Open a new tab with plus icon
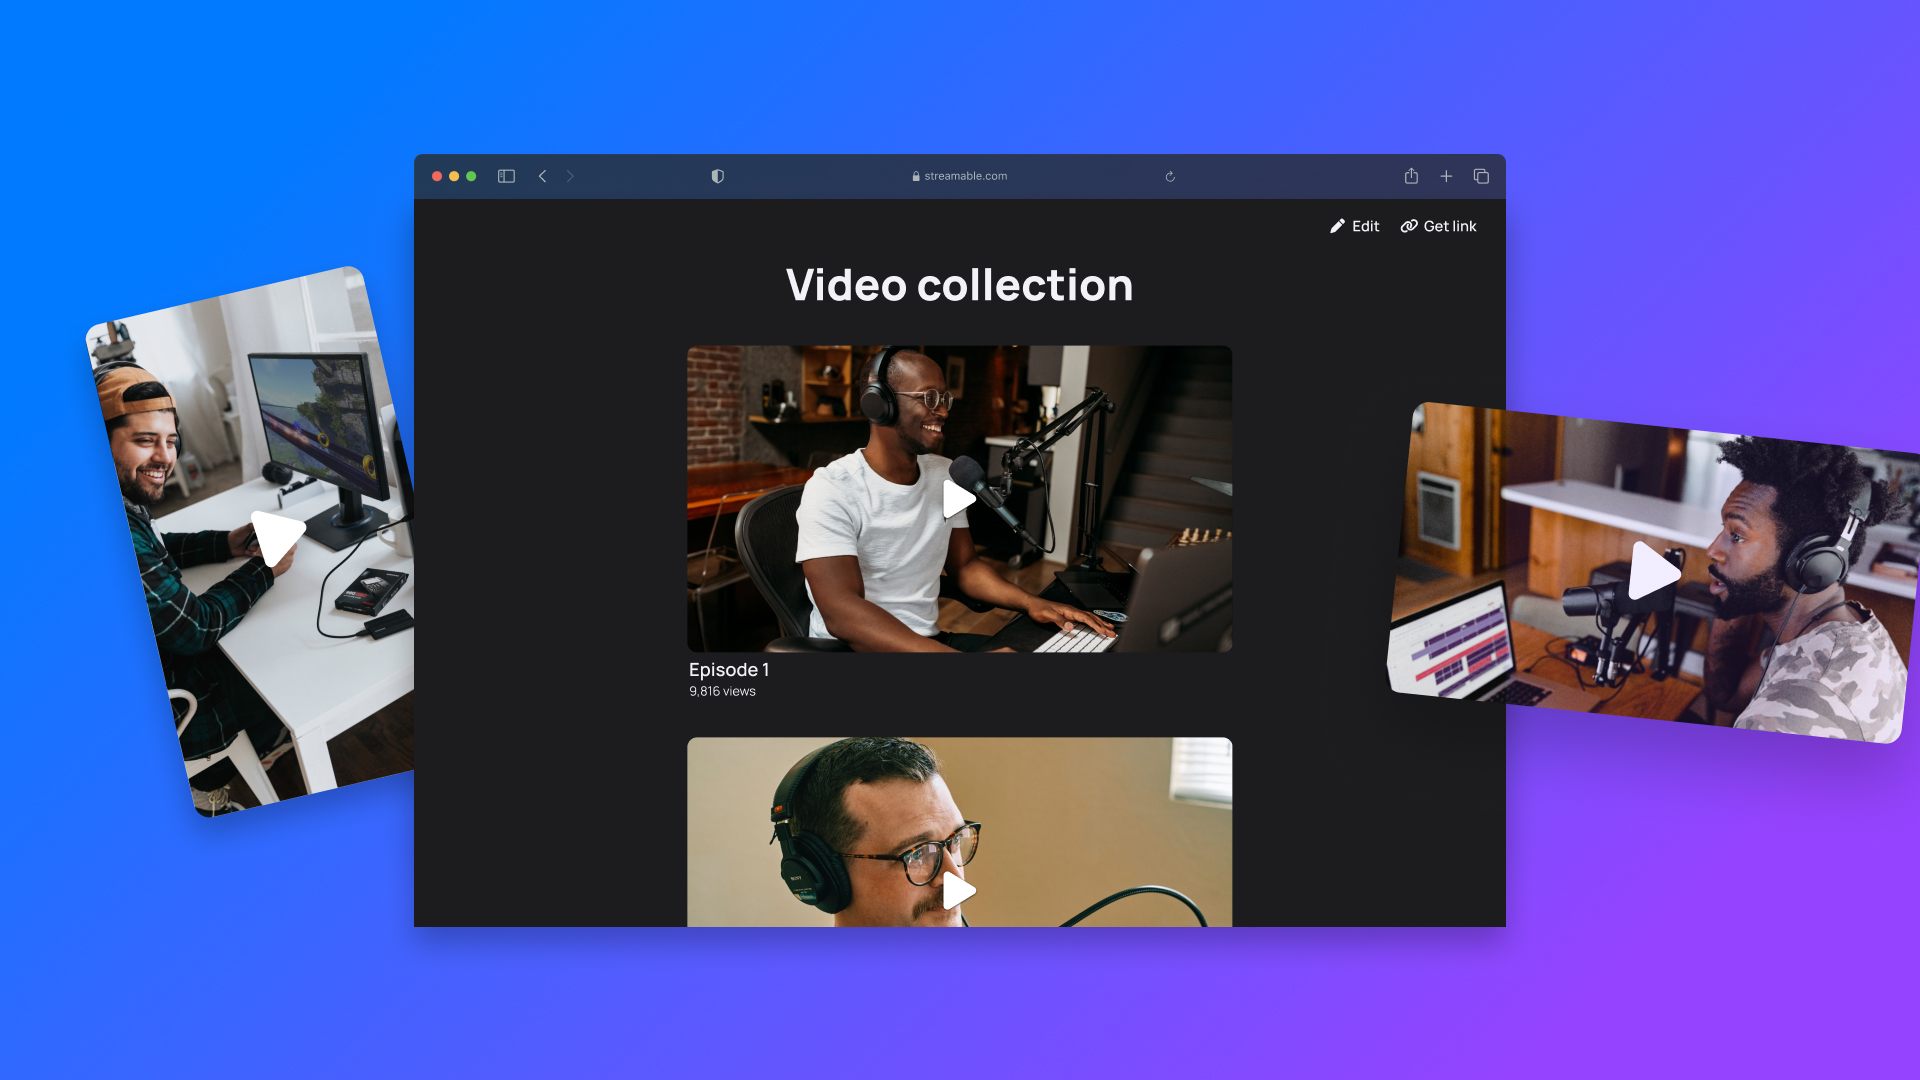Screen dimensions: 1920x1080 [x=1446, y=176]
